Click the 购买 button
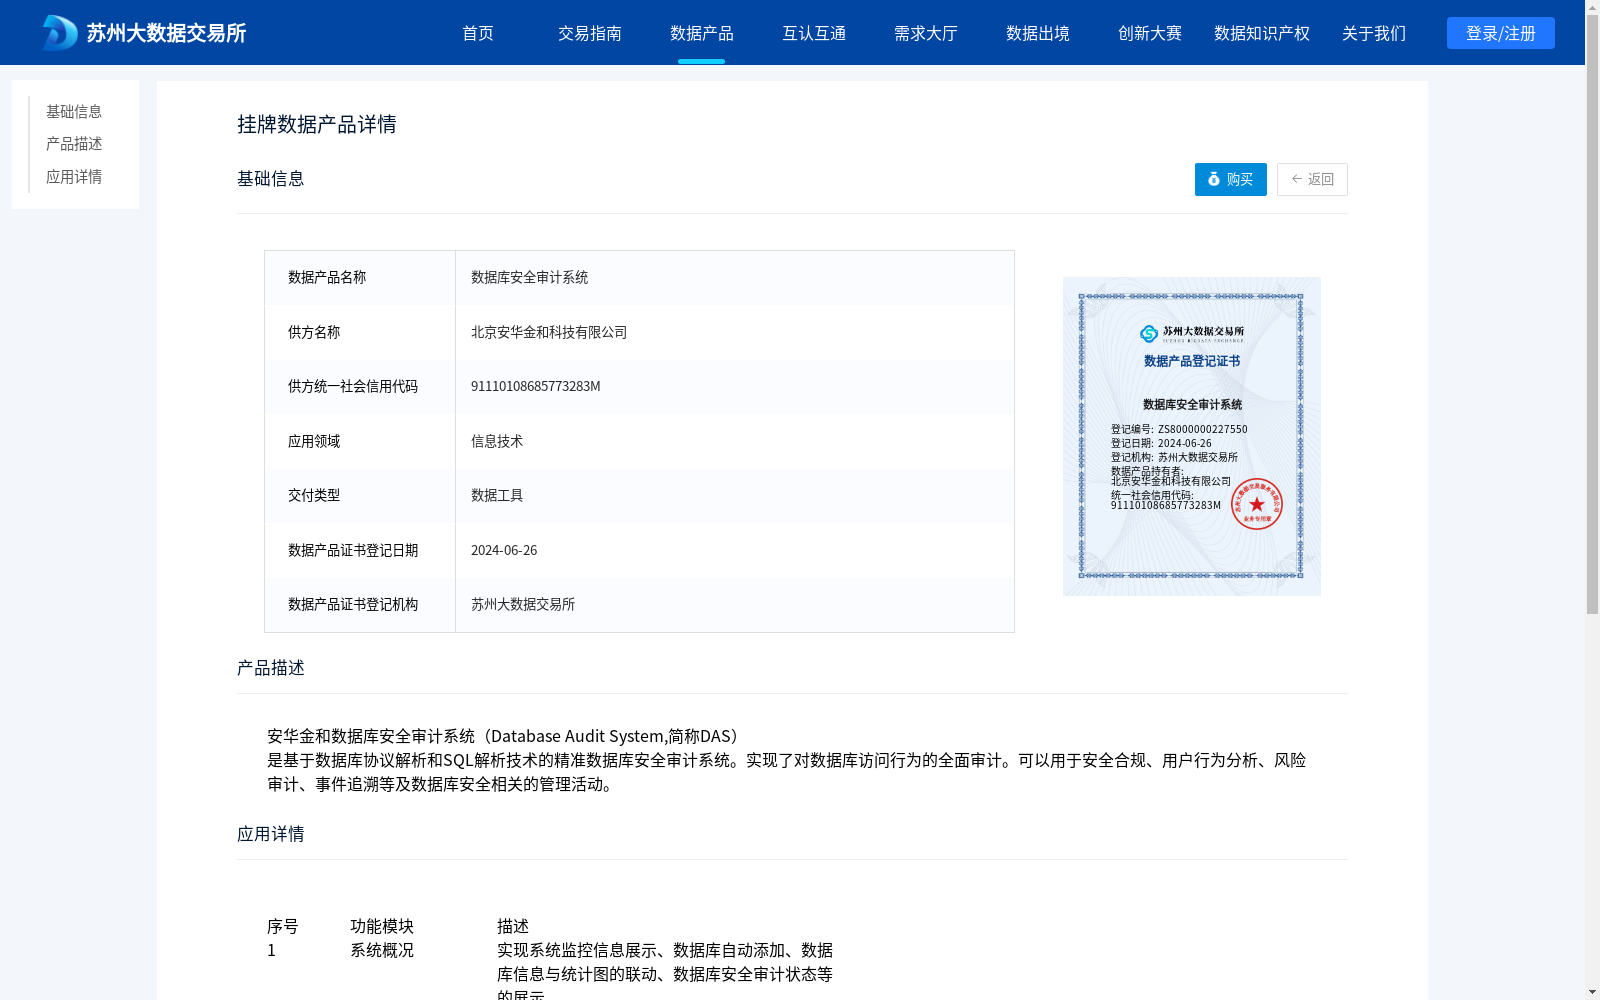This screenshot has height=1000, width=1600. pyautogui.click(x=1231, y=179)
